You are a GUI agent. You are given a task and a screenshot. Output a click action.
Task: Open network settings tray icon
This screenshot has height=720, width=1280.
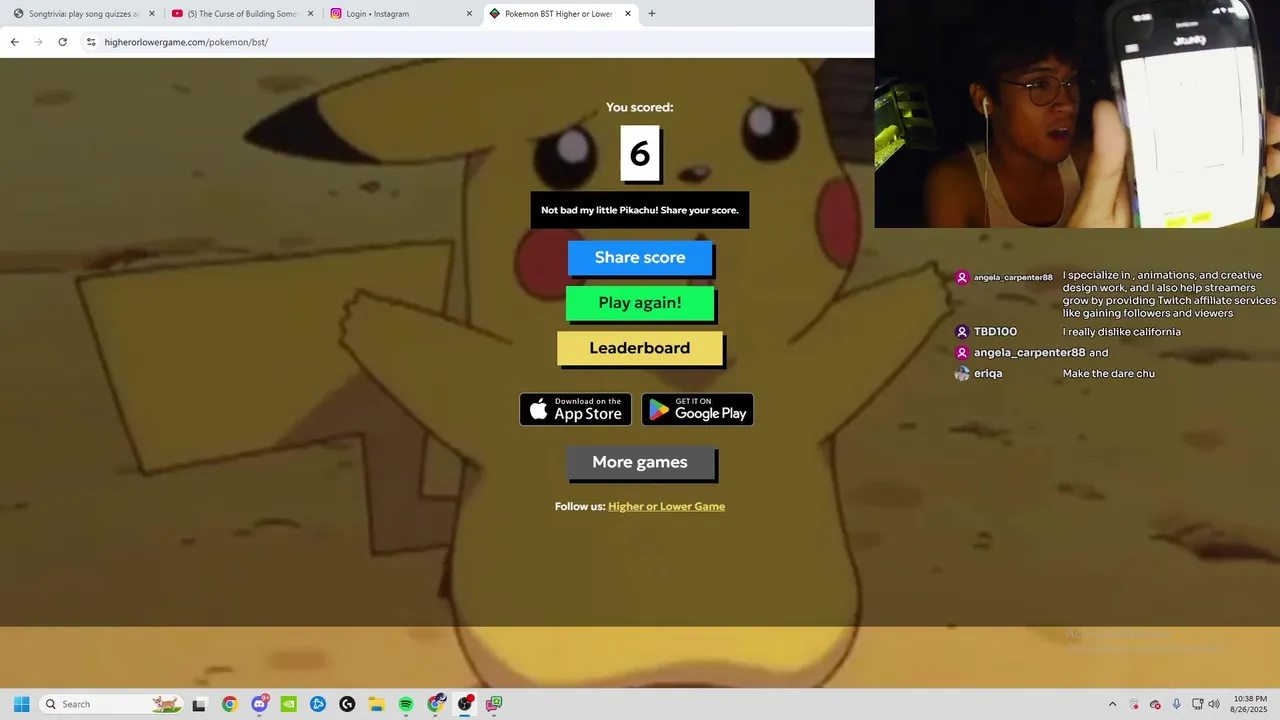[1197, 704]
